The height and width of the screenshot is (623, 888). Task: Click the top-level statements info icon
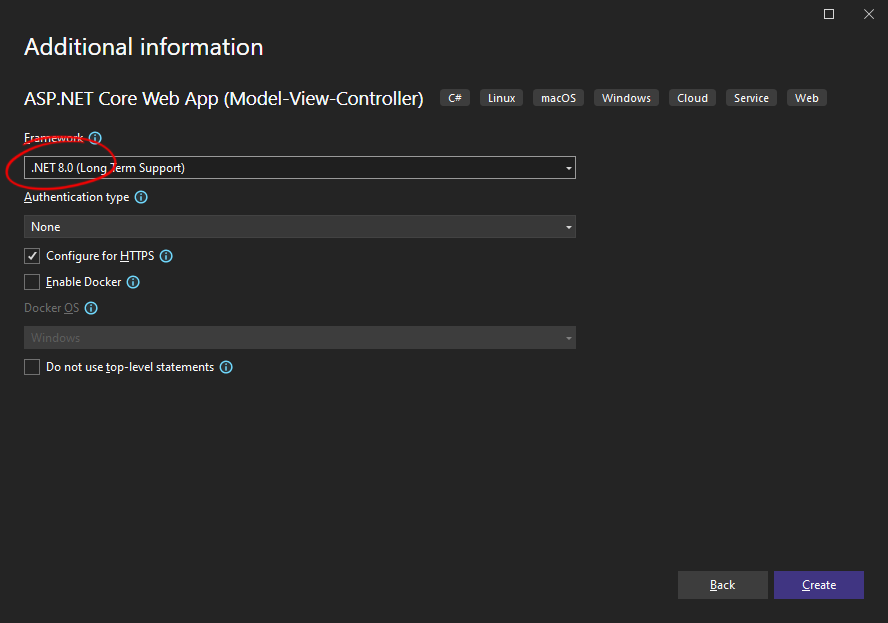pos(226,367)
